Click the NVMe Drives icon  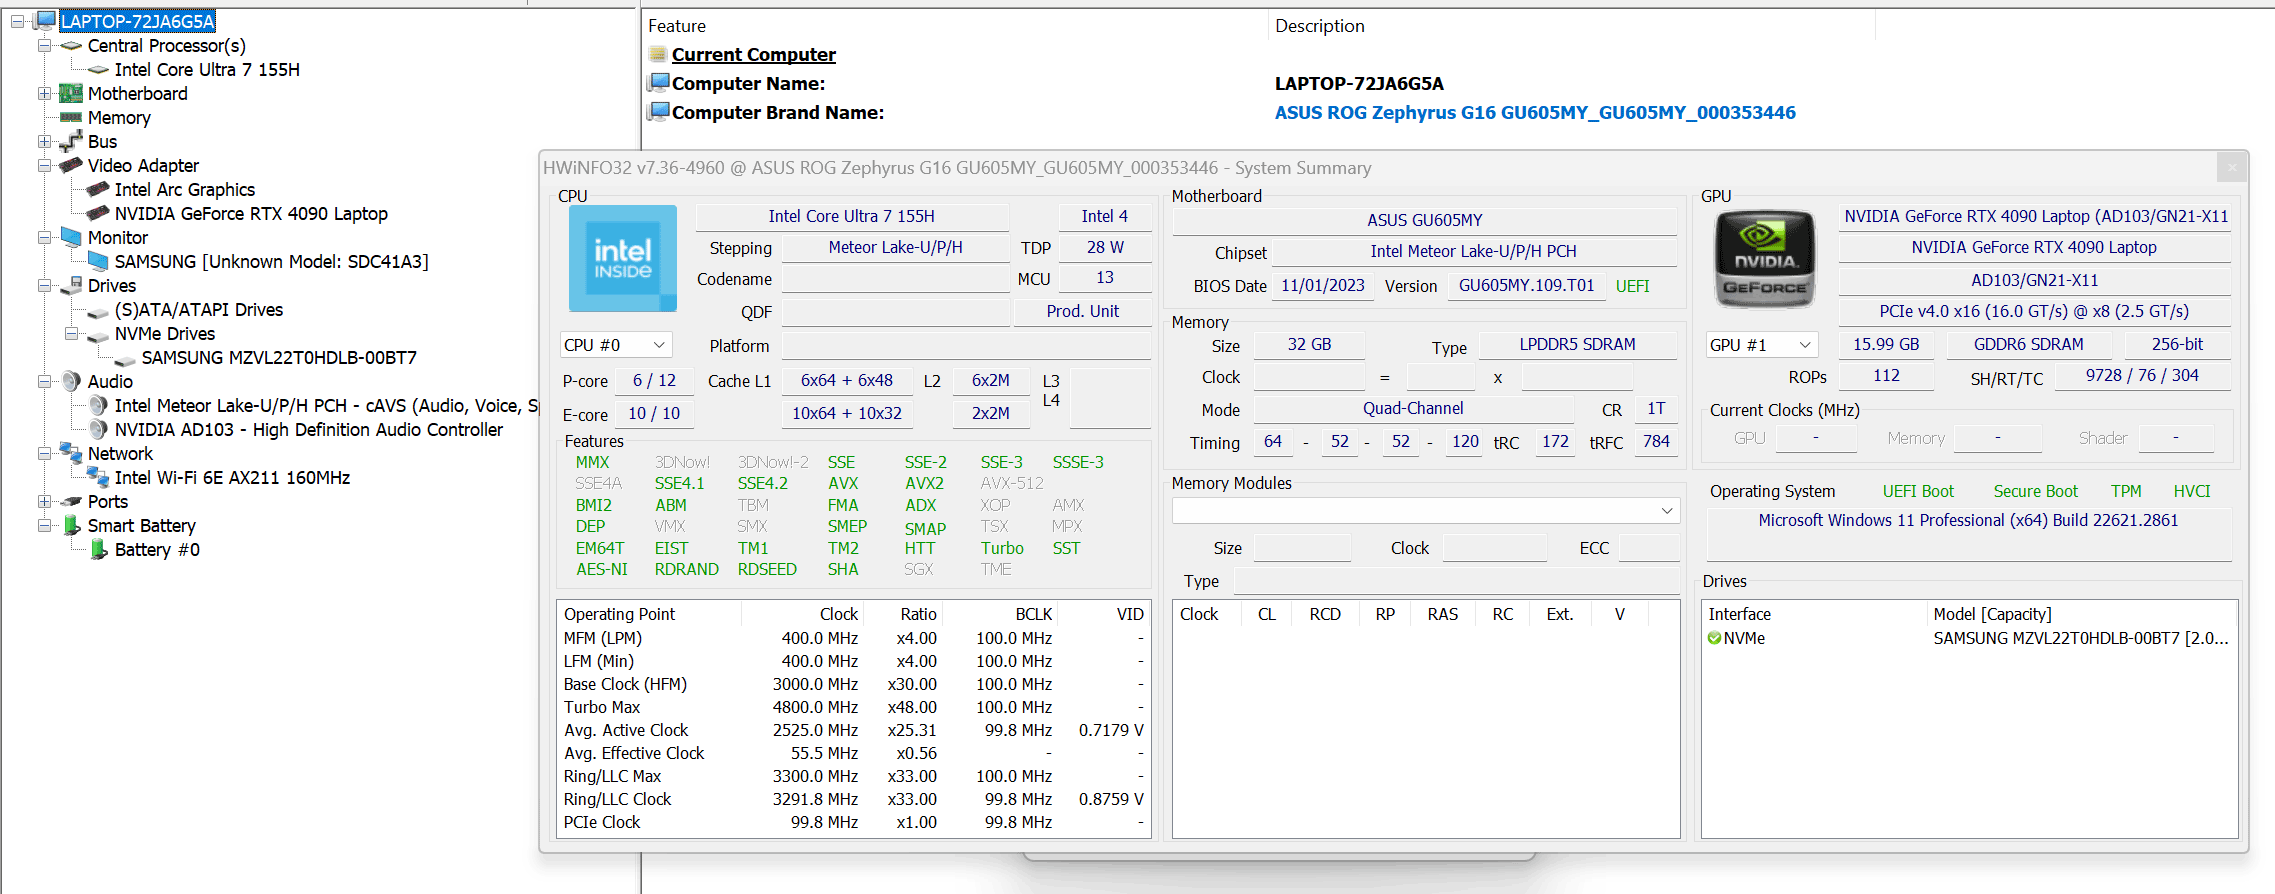click(x=98, y=335)
